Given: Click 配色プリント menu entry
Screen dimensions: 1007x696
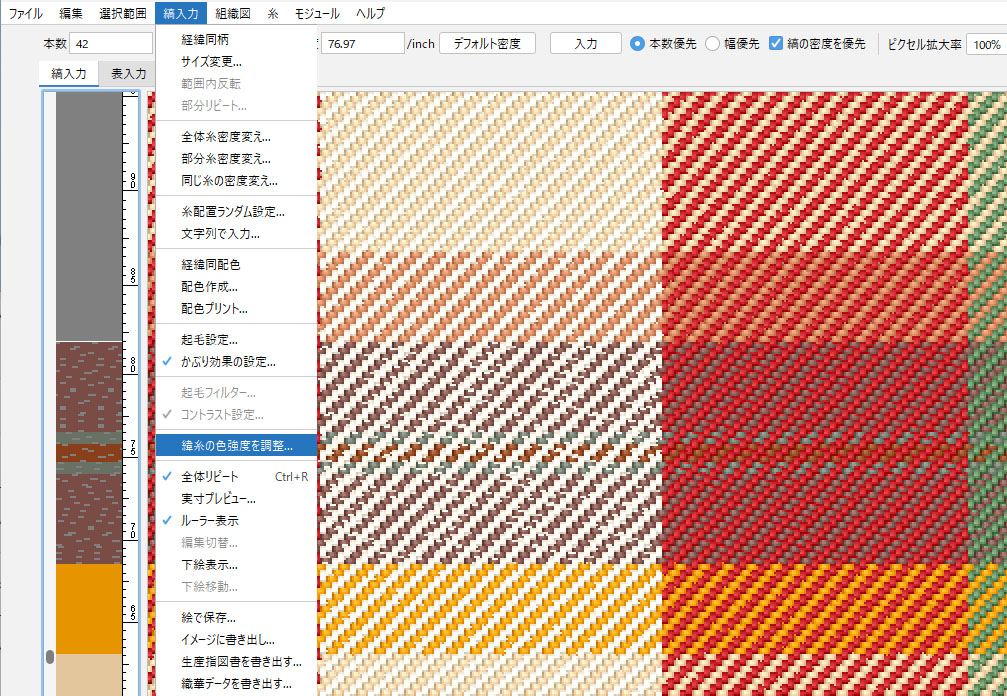Looking at the screenshot, I should [214, 309].
